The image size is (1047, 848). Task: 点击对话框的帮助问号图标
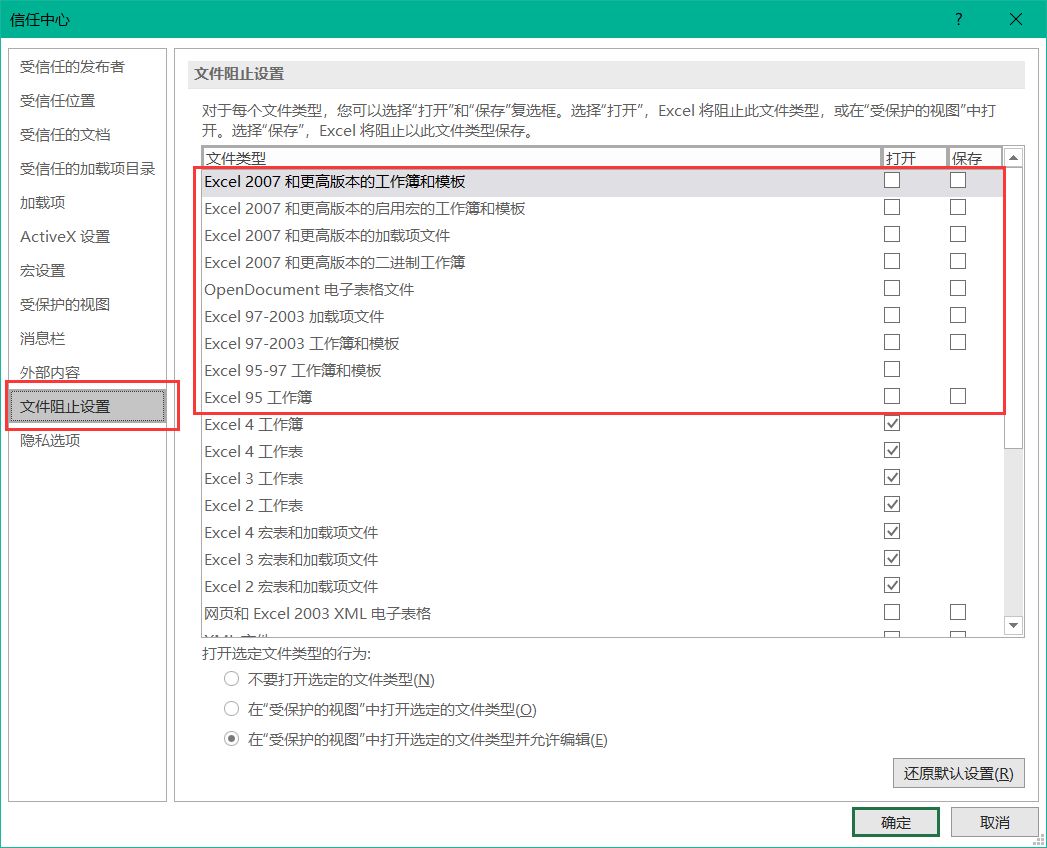(957, 19)
